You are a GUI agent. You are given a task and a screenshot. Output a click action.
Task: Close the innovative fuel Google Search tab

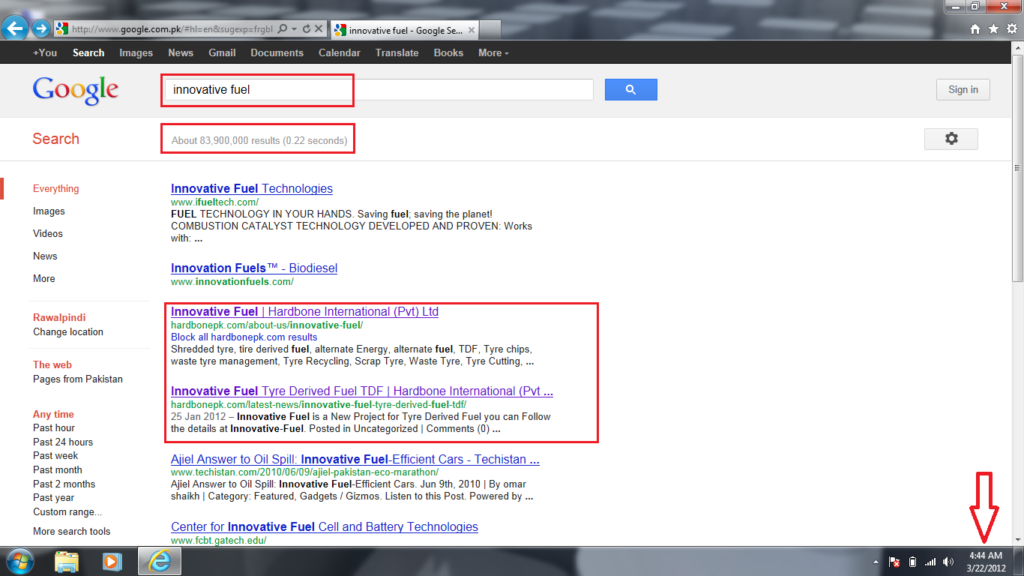pyautogui.click(x=471, y=30)
